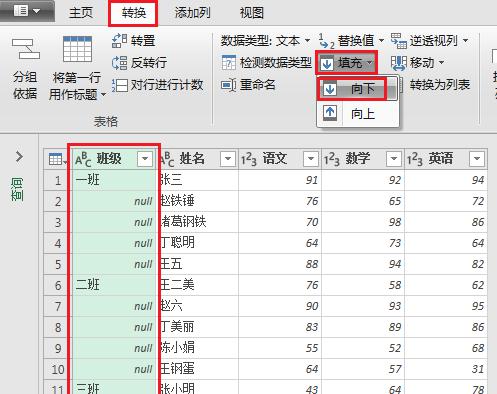Image resolution: width=497 pixels, height=394 pixels.
Task: Switch to the 转换 tab
Action: [133, 13]
